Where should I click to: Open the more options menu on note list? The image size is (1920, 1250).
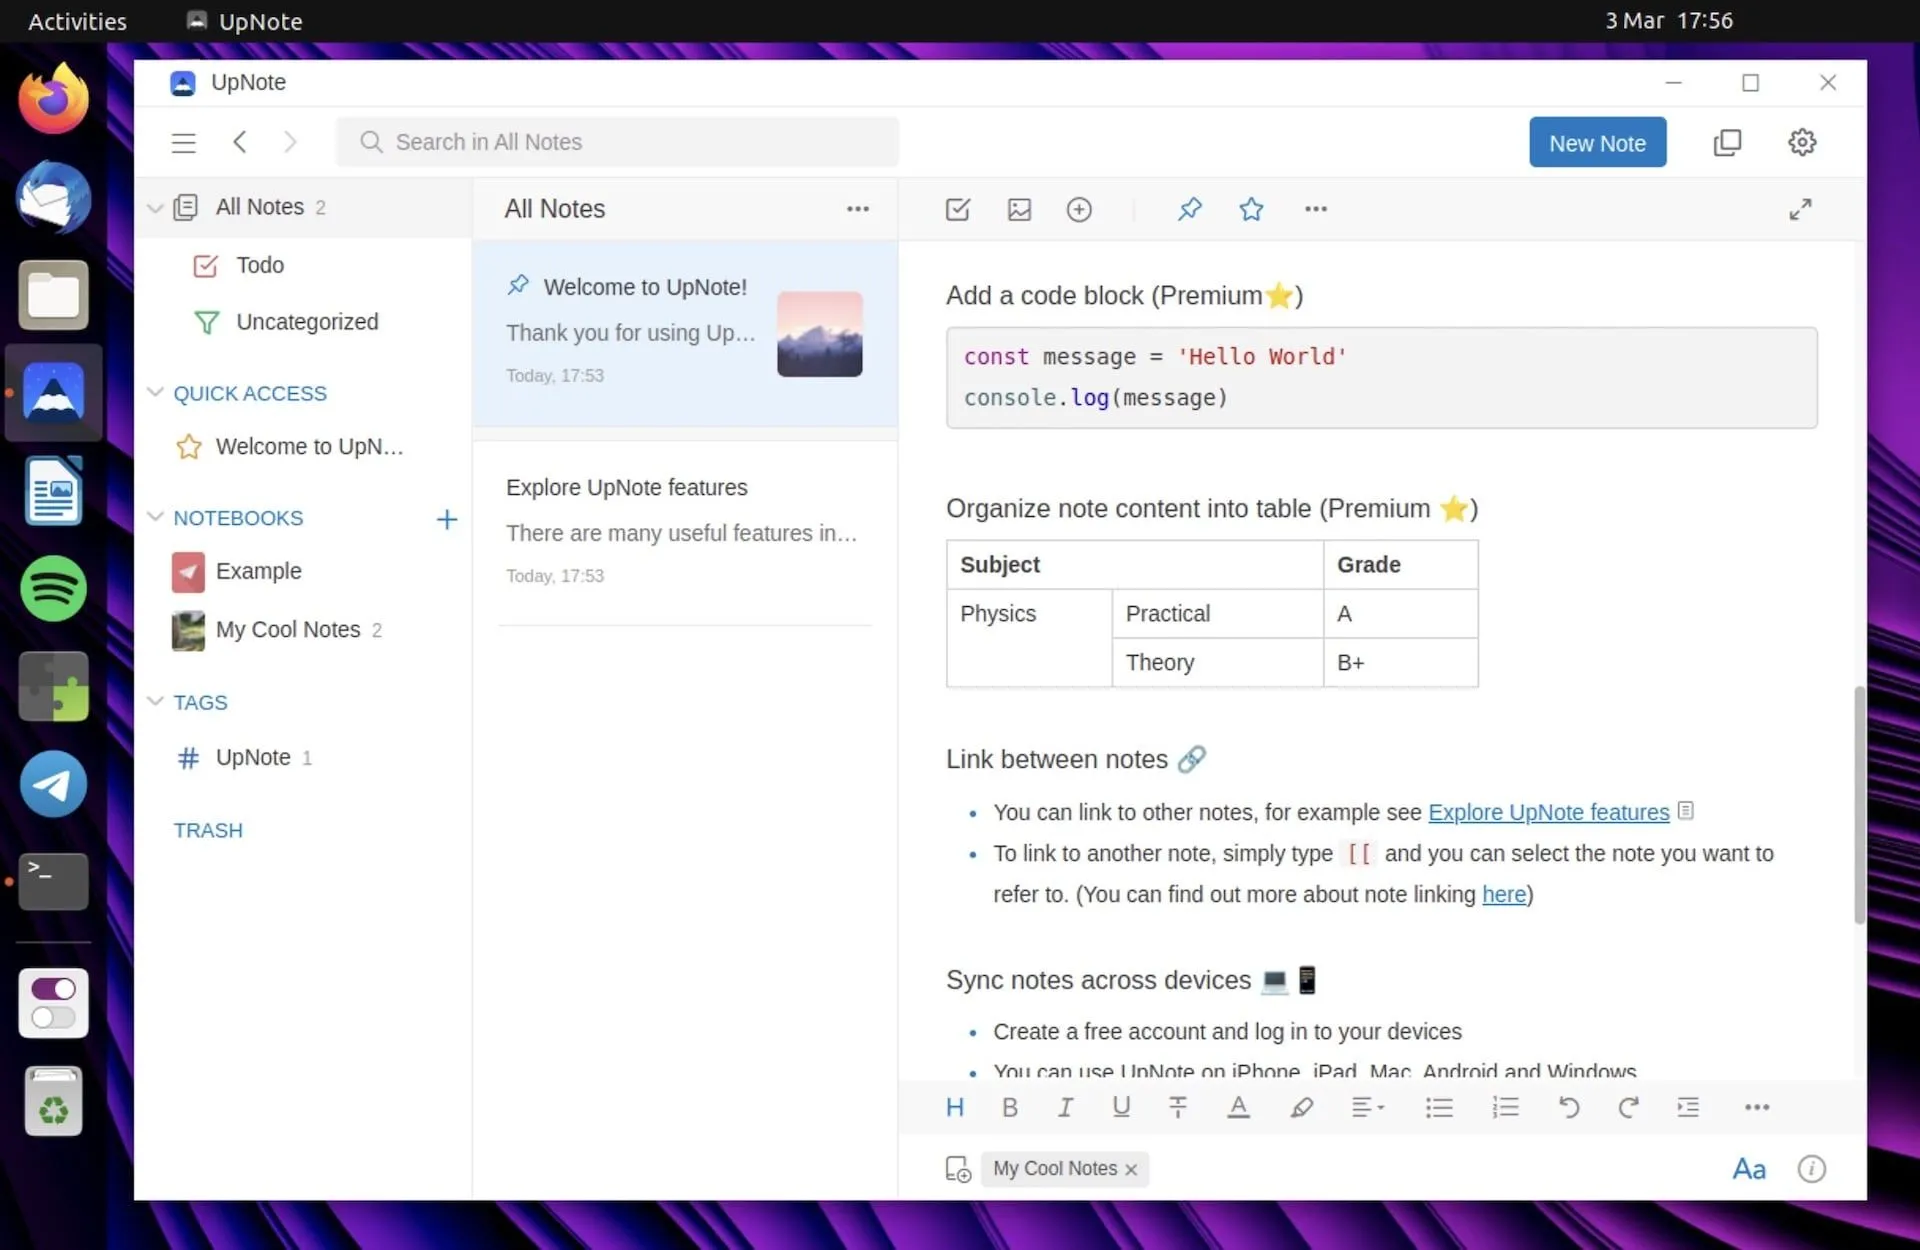(x=858, y=207)
